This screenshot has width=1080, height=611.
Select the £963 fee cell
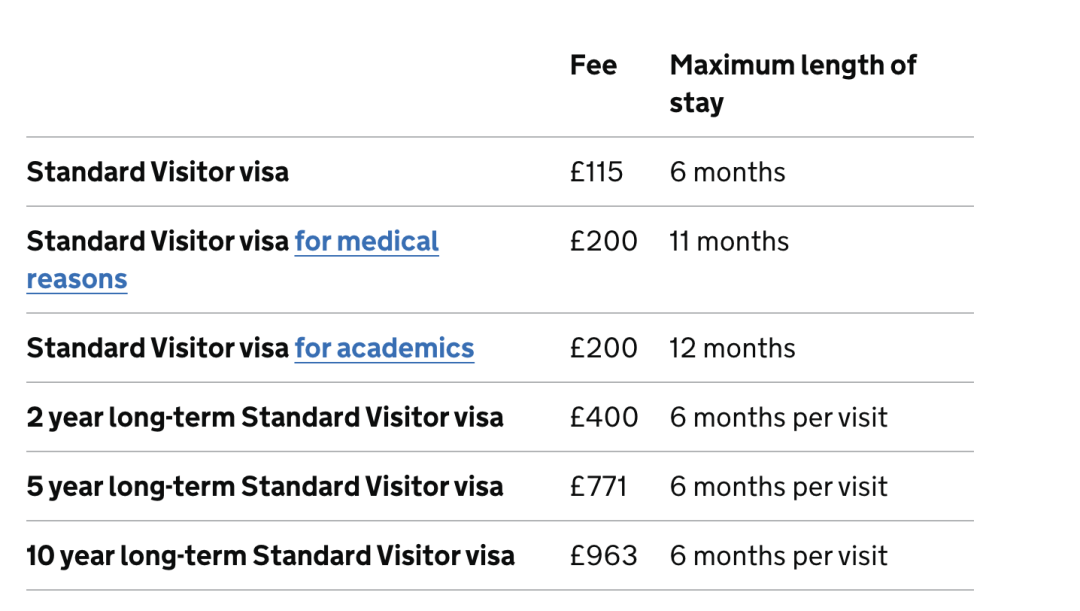(603, 556)
